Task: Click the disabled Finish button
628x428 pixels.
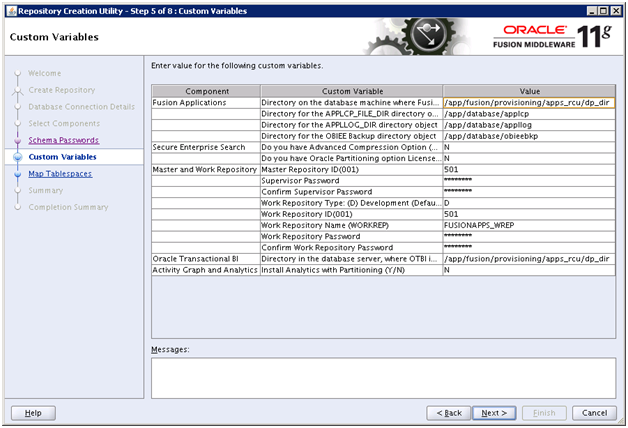Action: tap(544, 413)
